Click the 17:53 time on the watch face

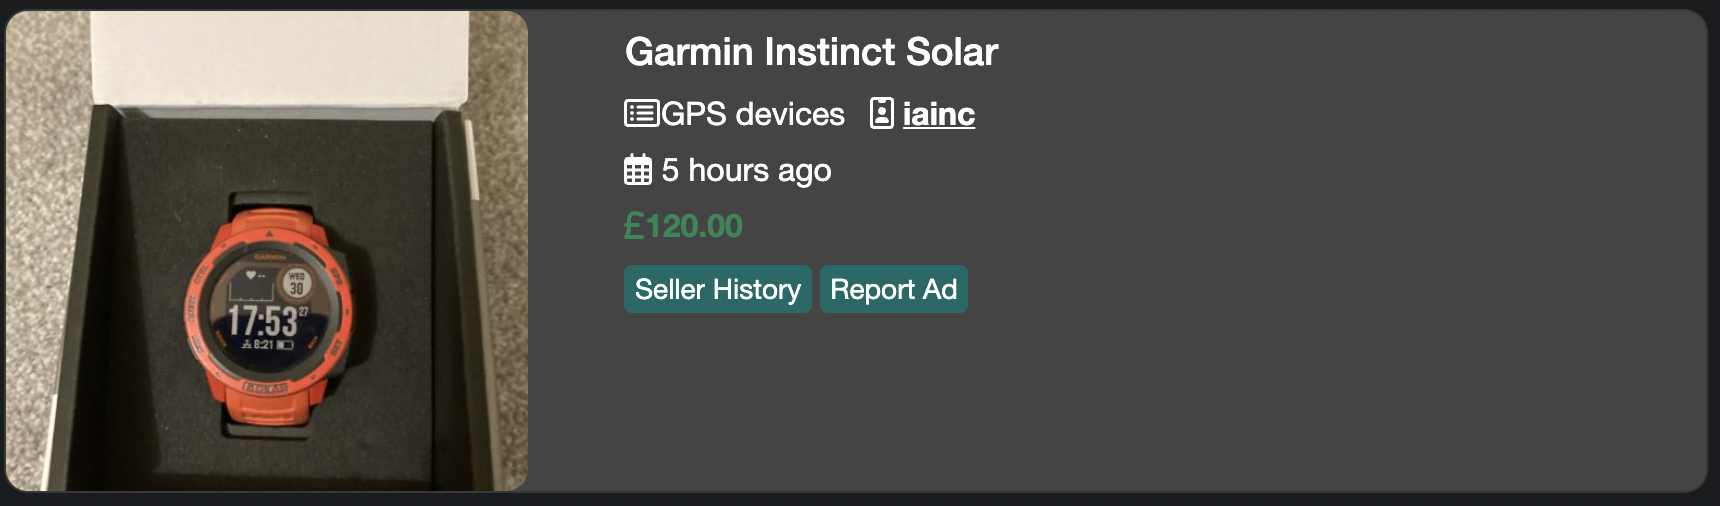(262, 321)
